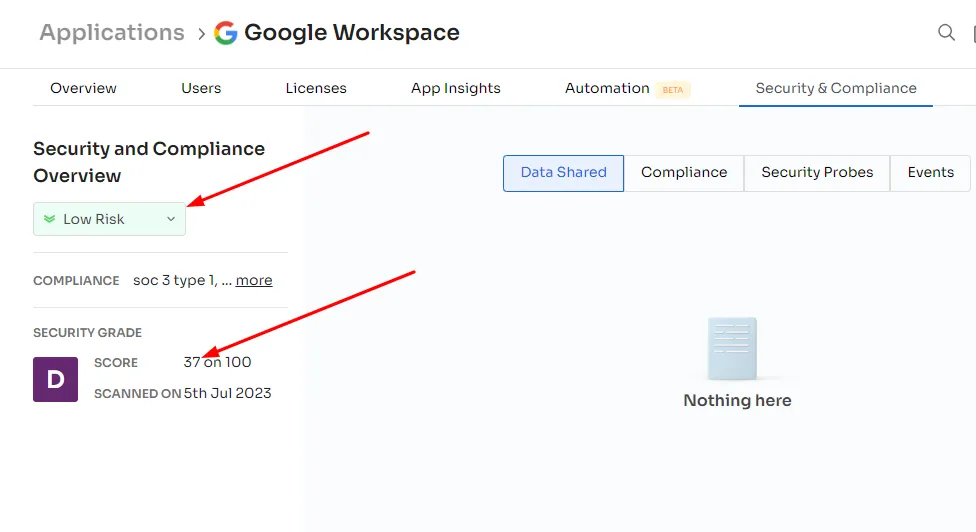Open the Licenses tab
The width and height of the screenshot is (976, 532).
click(316, 88)
